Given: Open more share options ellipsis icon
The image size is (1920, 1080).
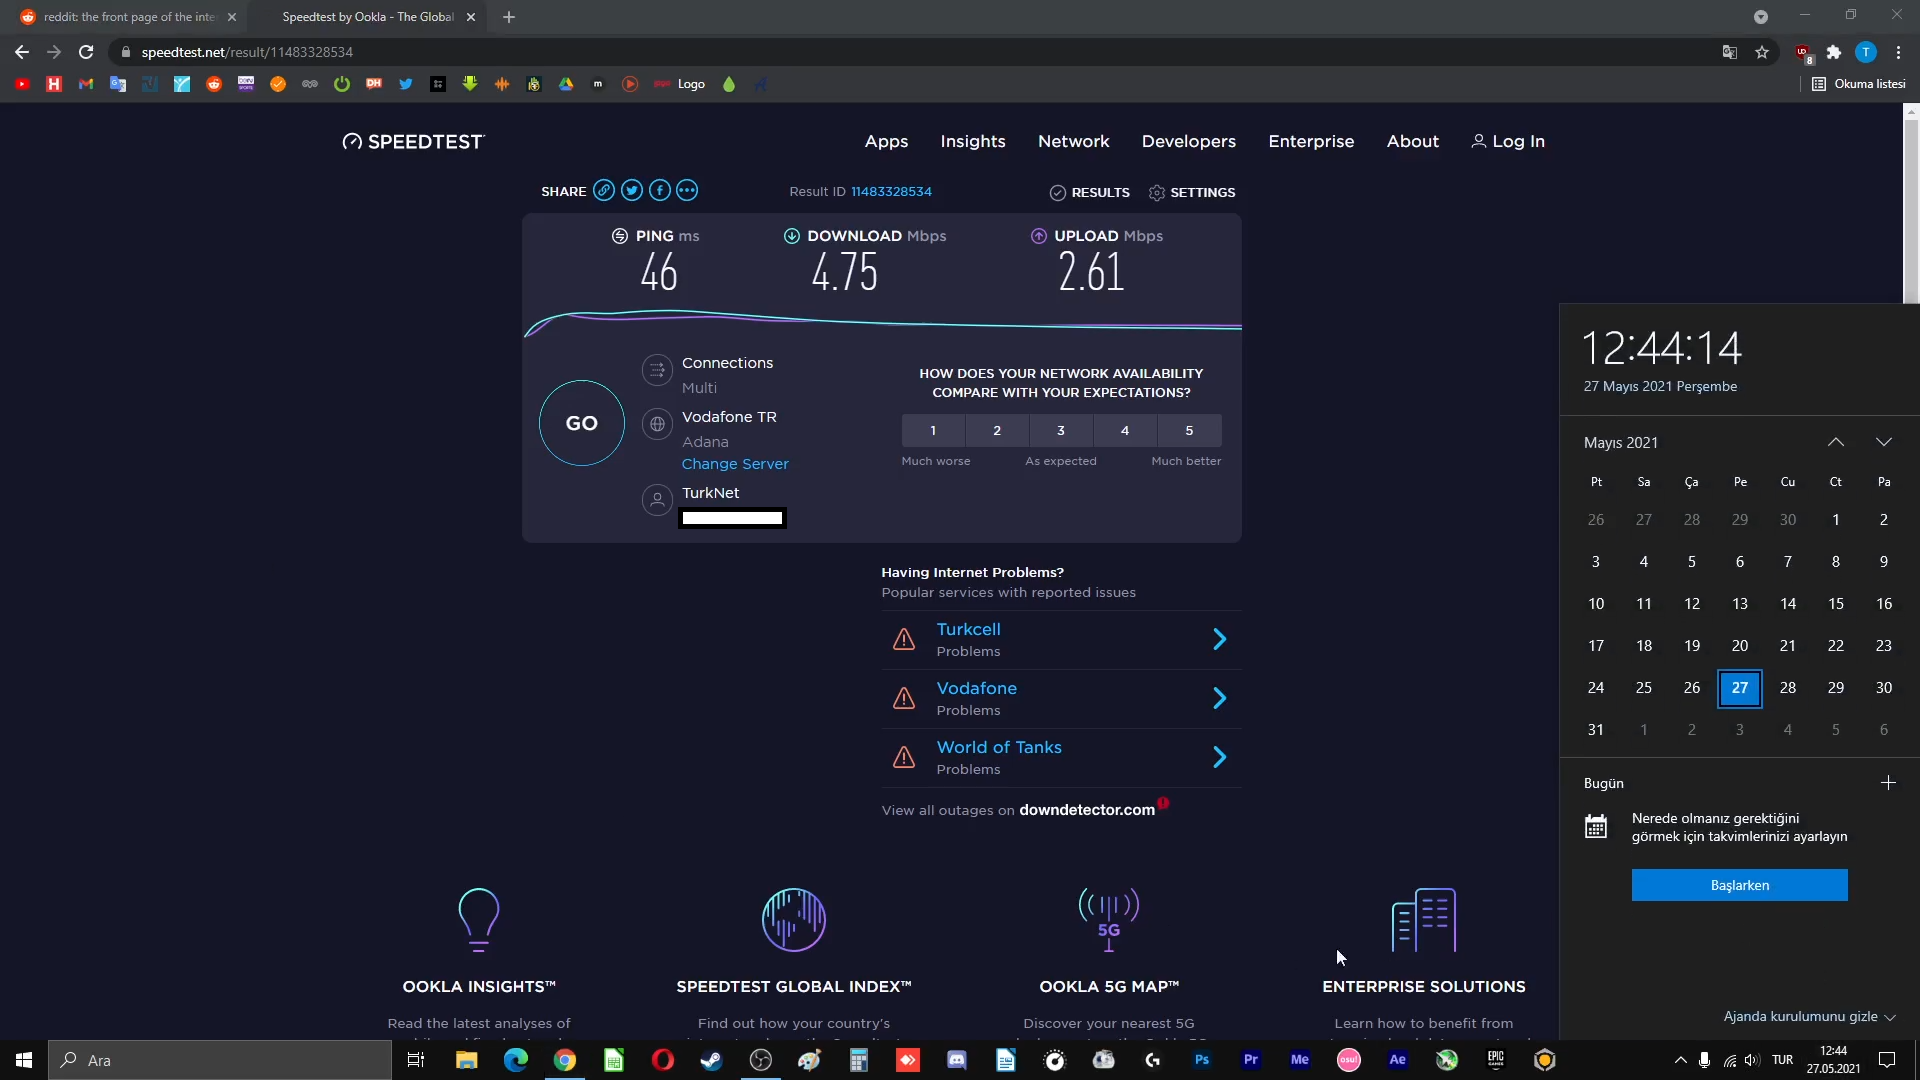Looking at the screenshot, I should (687, 191).
